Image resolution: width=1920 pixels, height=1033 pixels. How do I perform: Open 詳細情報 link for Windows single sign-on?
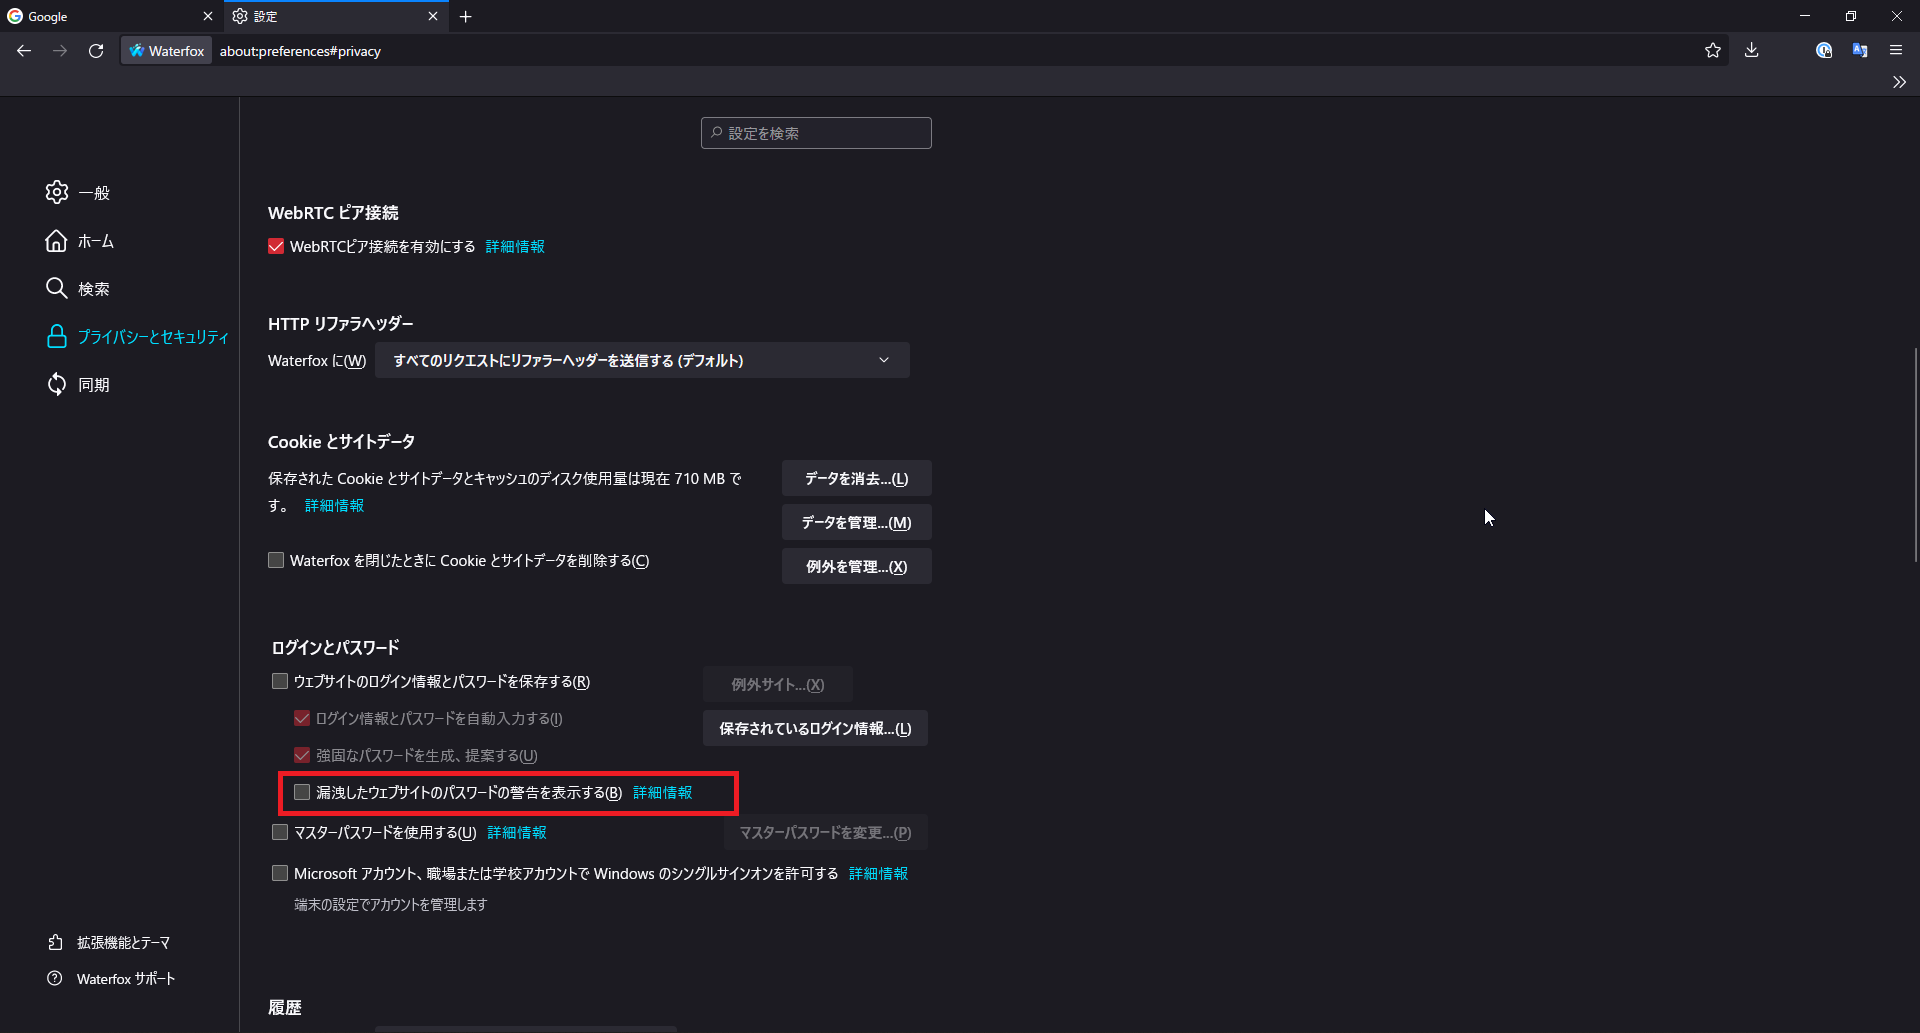tap(879, 874)
